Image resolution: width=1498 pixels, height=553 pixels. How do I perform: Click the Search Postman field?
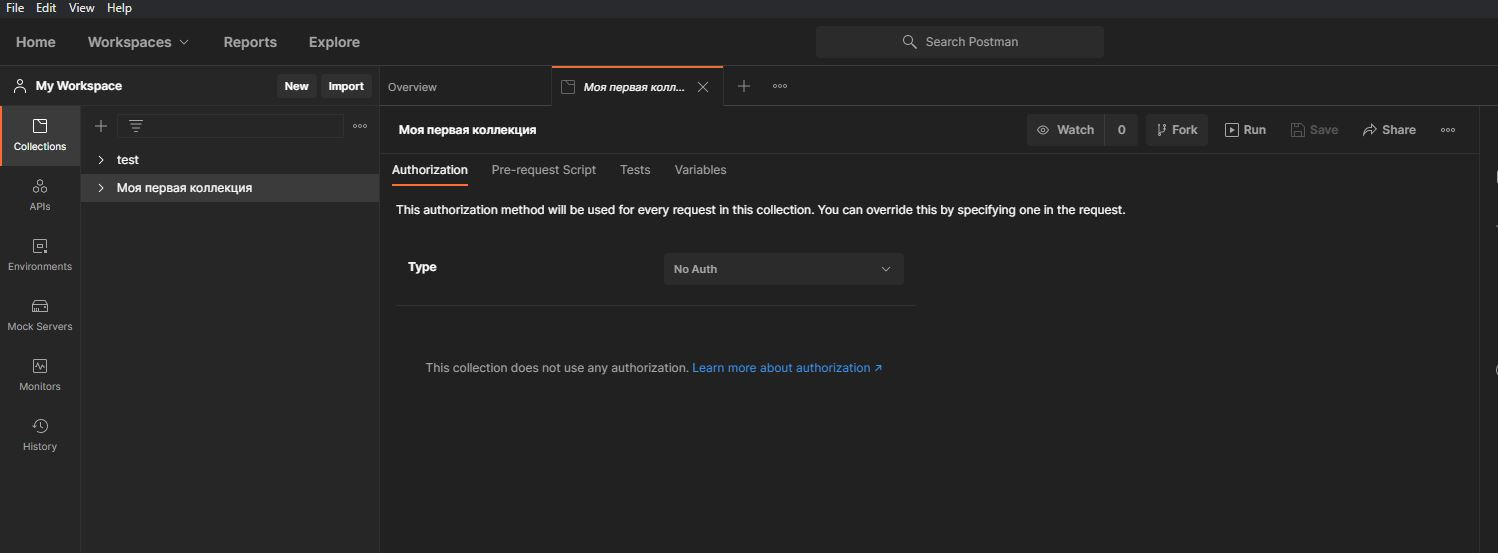coord(960,42)
